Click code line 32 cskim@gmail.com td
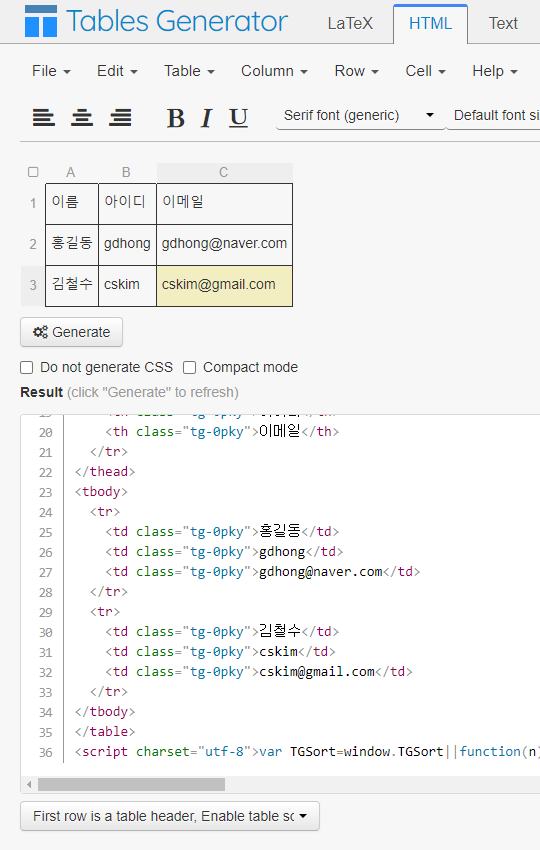Viewport: 540px width, 850px height. 259,672
